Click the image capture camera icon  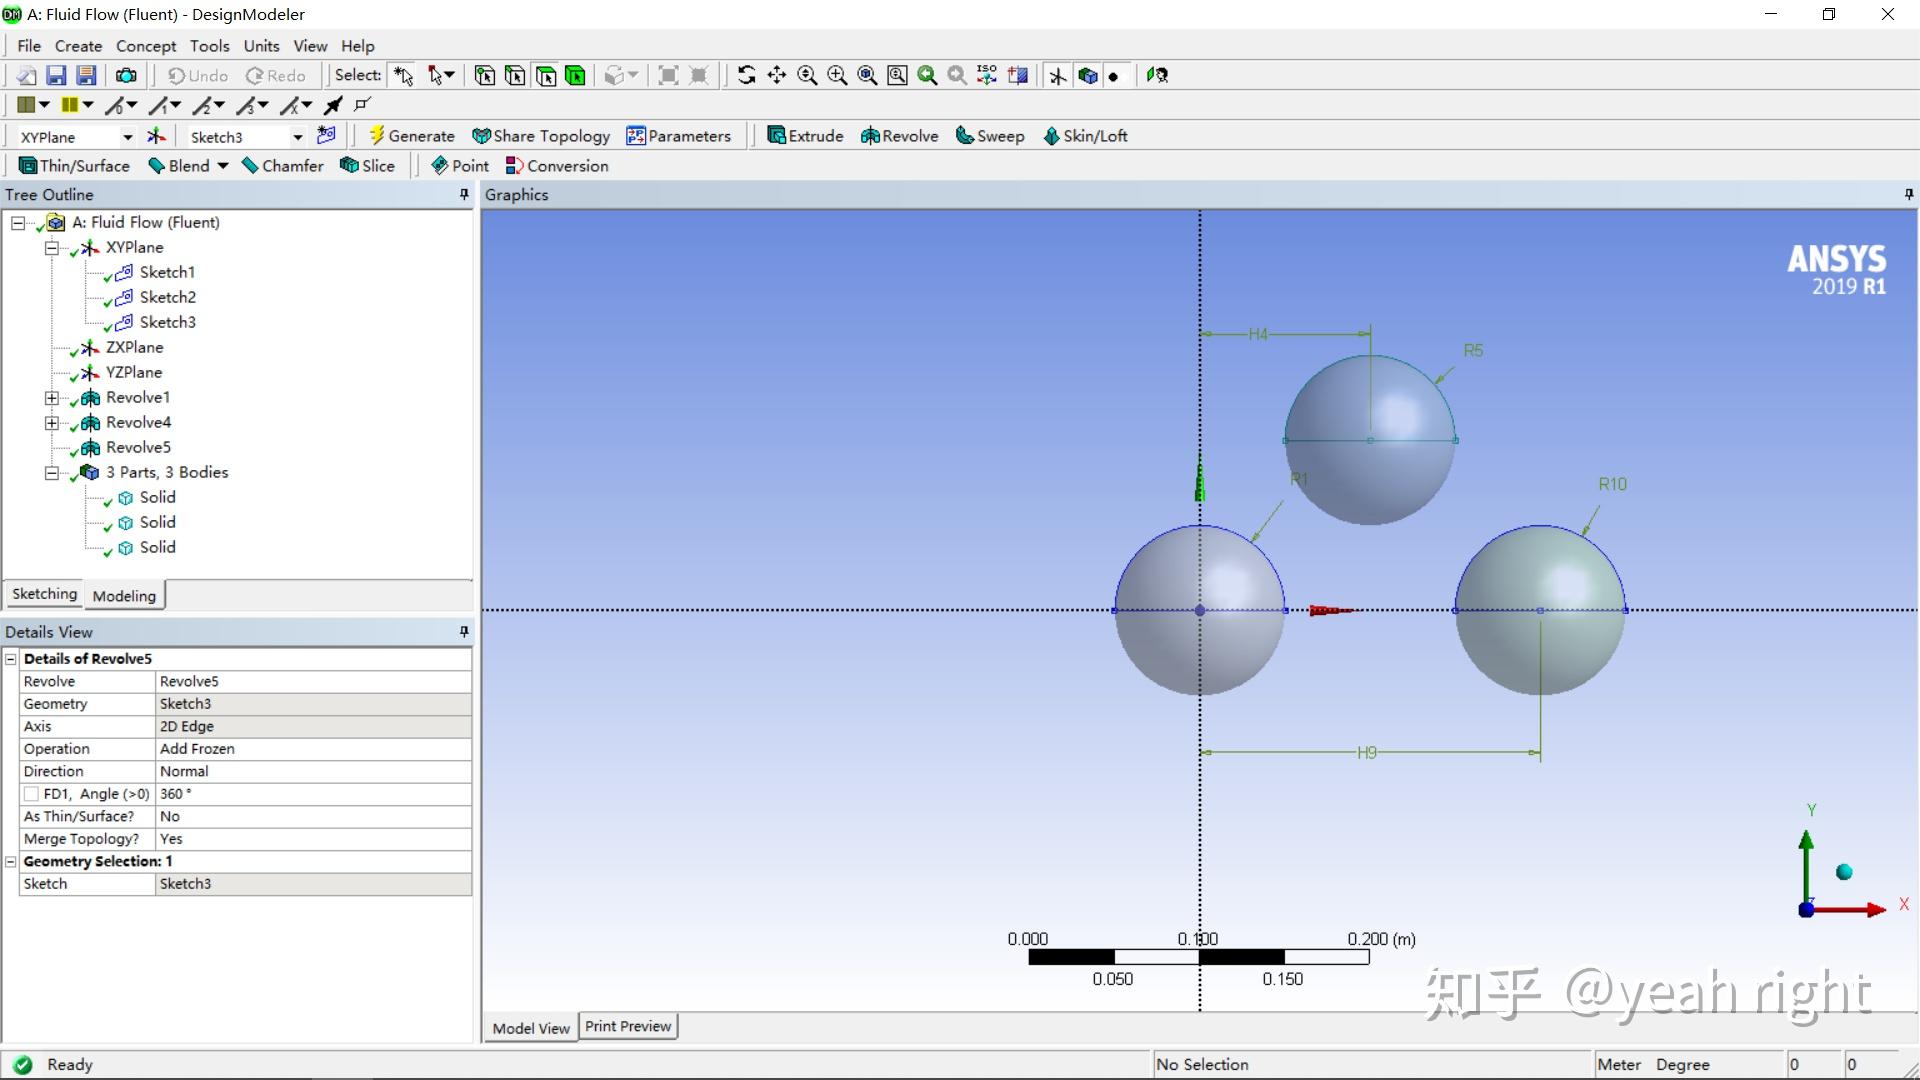click(x=126, y=76)
